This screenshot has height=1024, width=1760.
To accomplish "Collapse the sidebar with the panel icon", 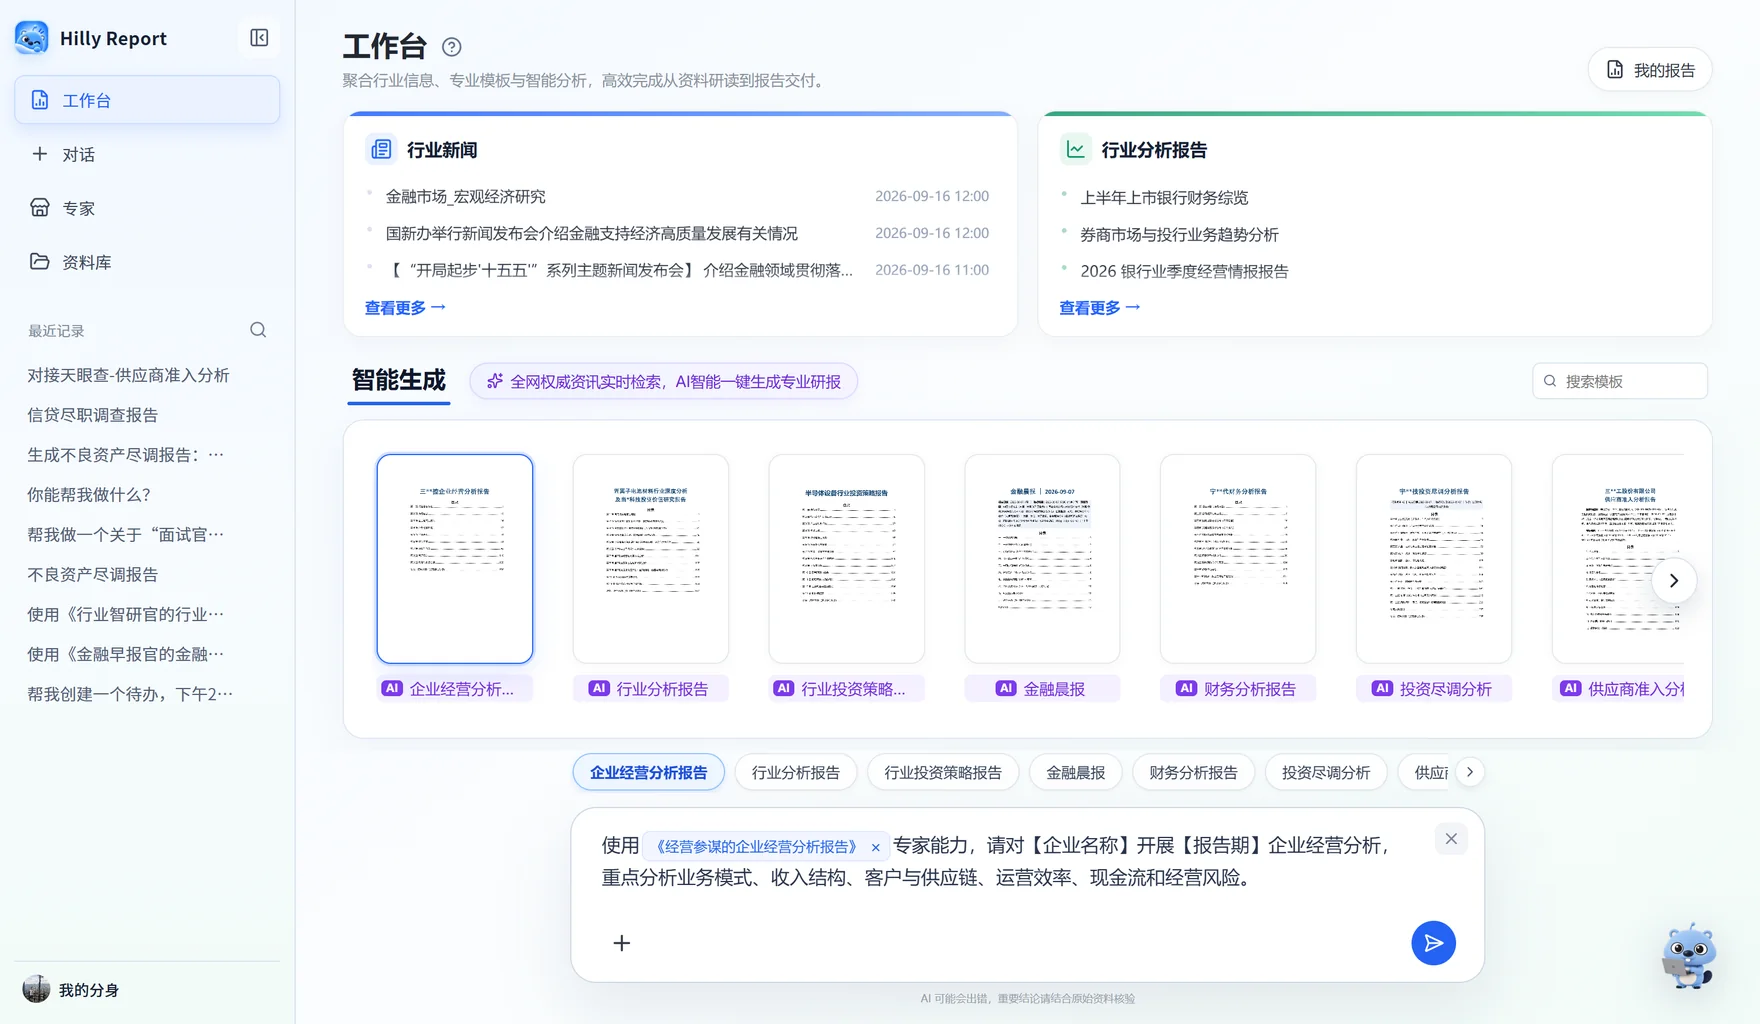I will [259, 38].
